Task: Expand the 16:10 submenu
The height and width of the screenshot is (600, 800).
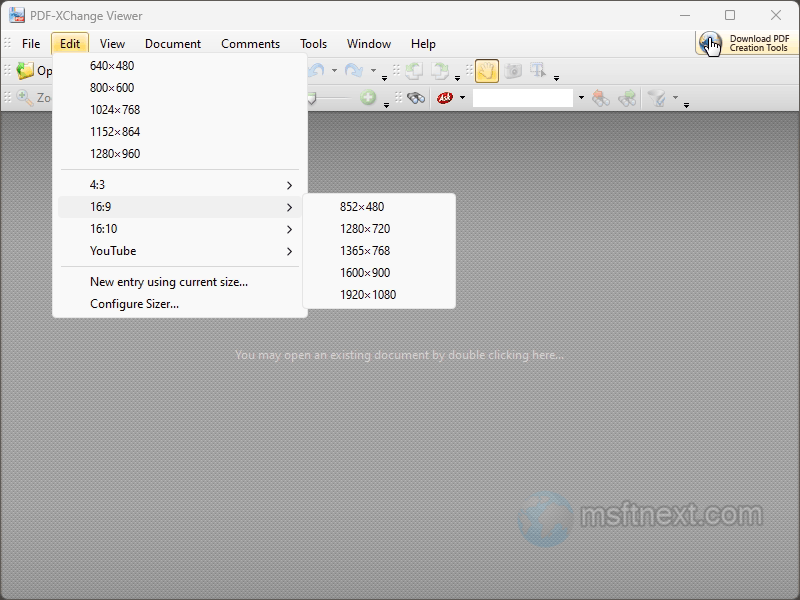Action: [179, 229]
